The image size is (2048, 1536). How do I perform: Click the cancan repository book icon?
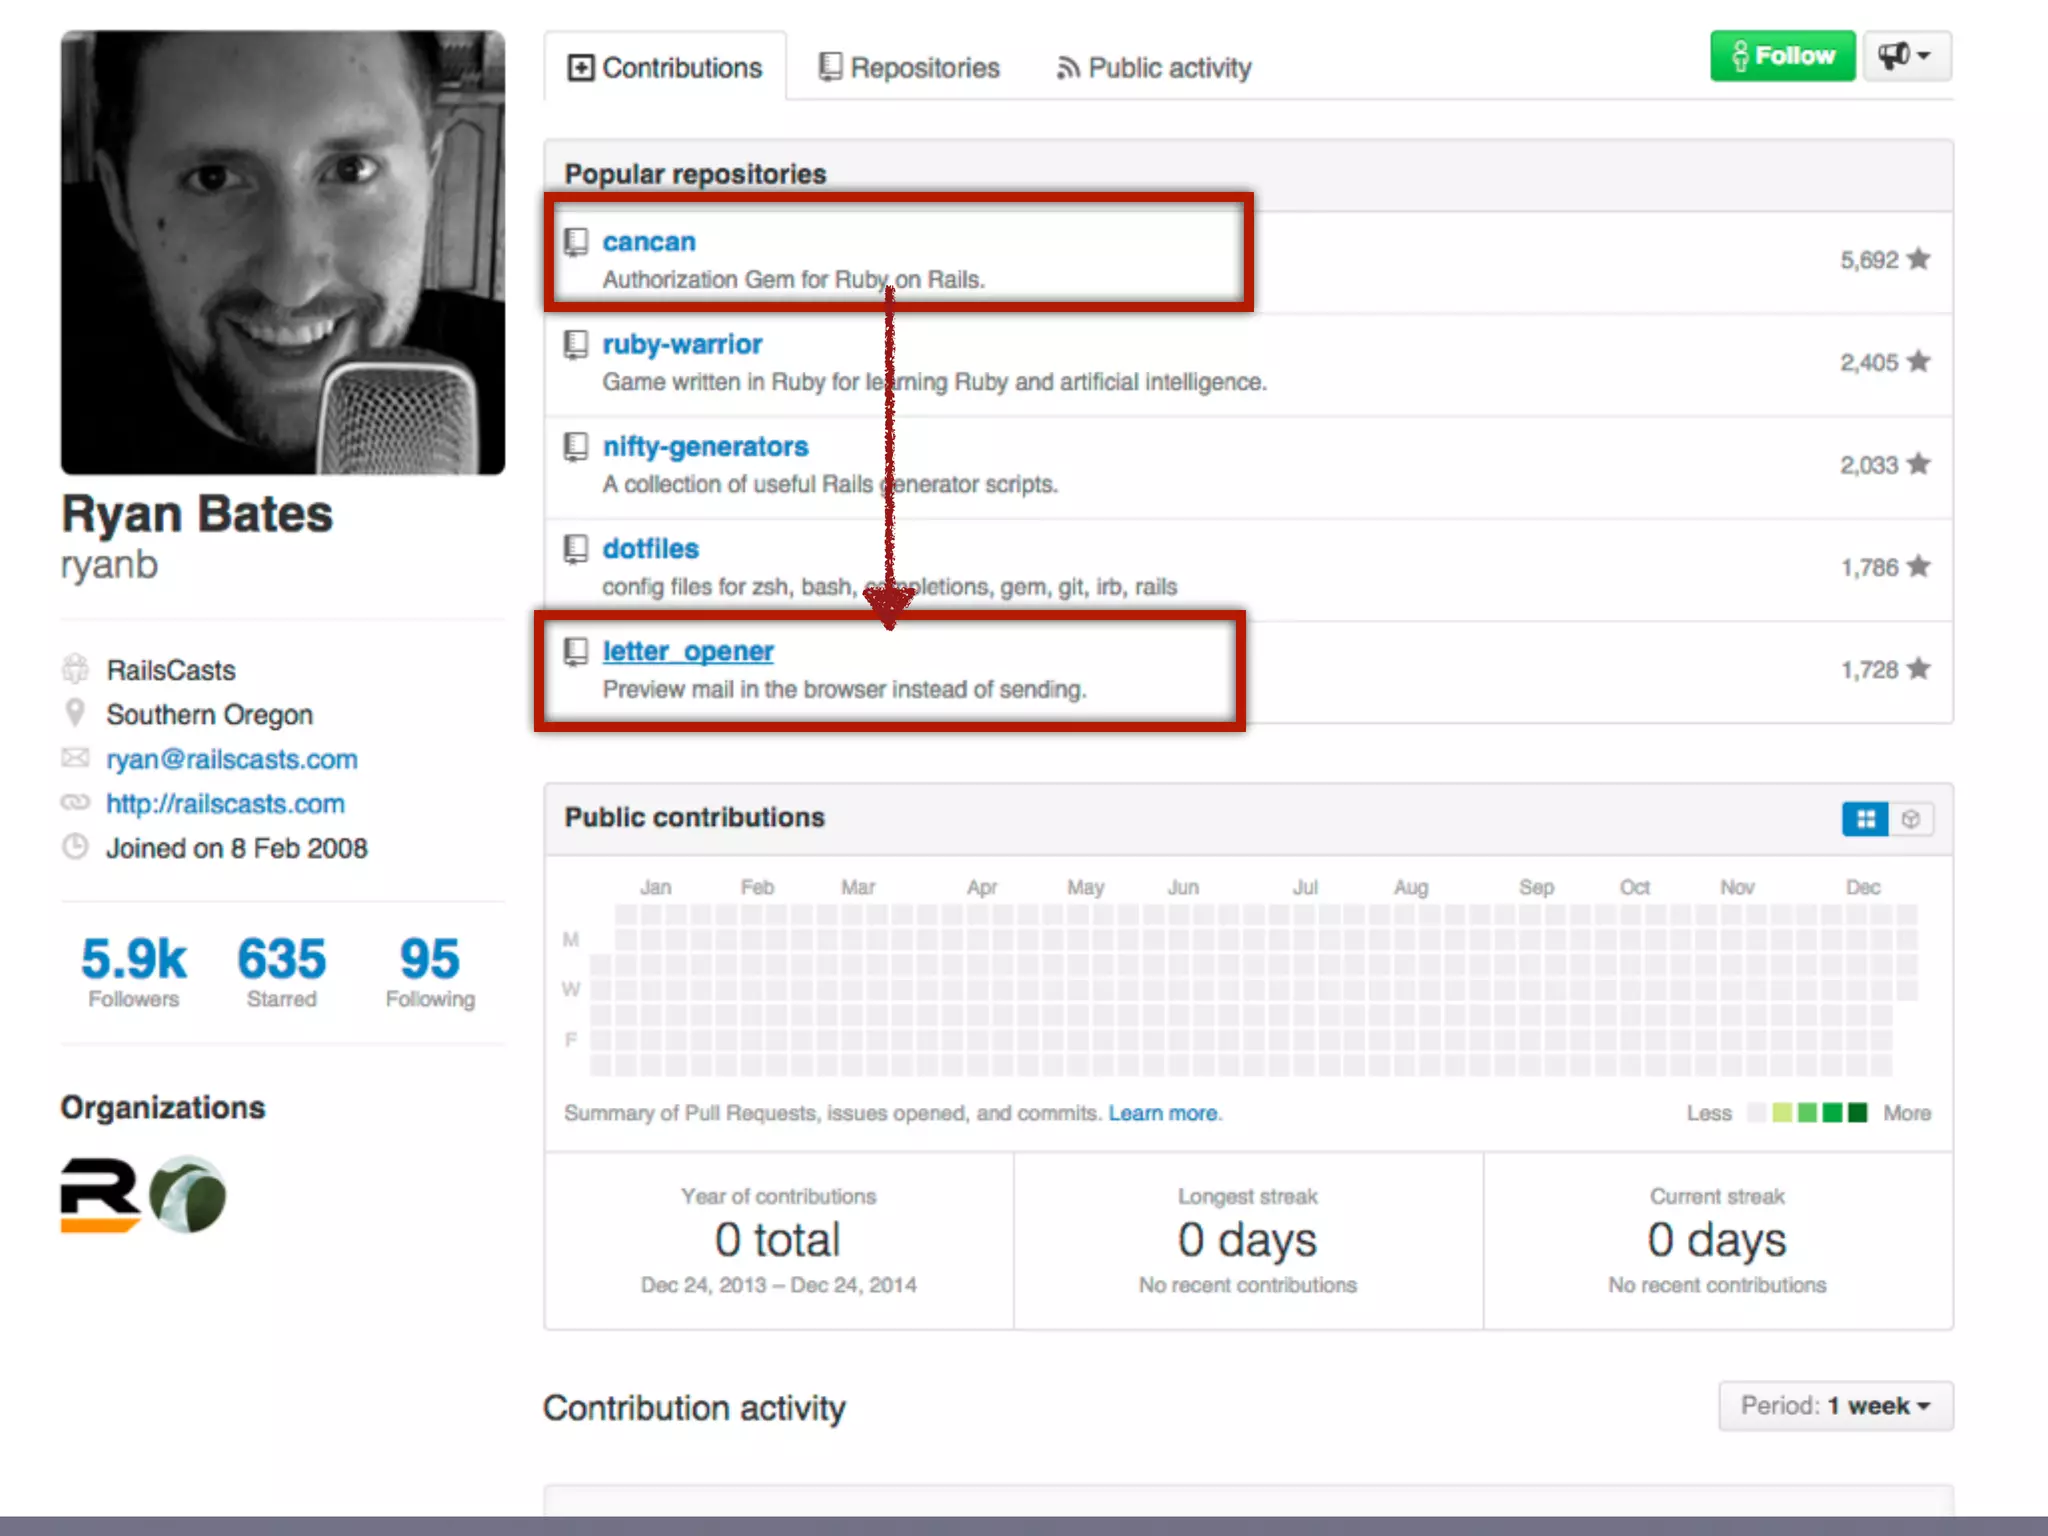[576, 242]
